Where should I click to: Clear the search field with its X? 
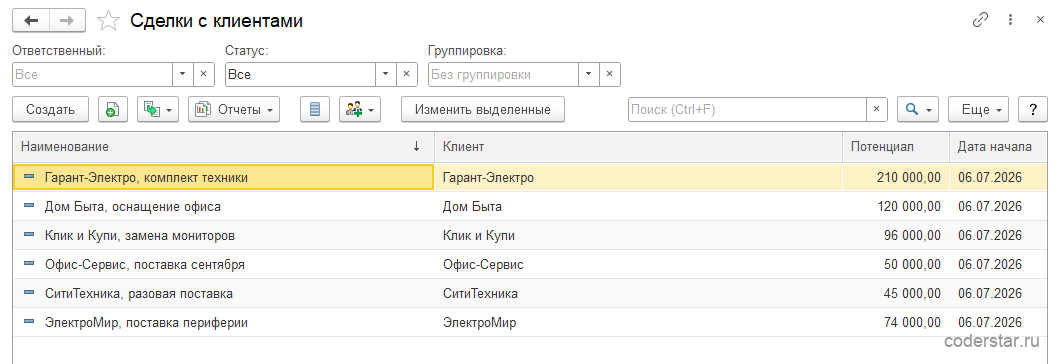pos(876,109)
